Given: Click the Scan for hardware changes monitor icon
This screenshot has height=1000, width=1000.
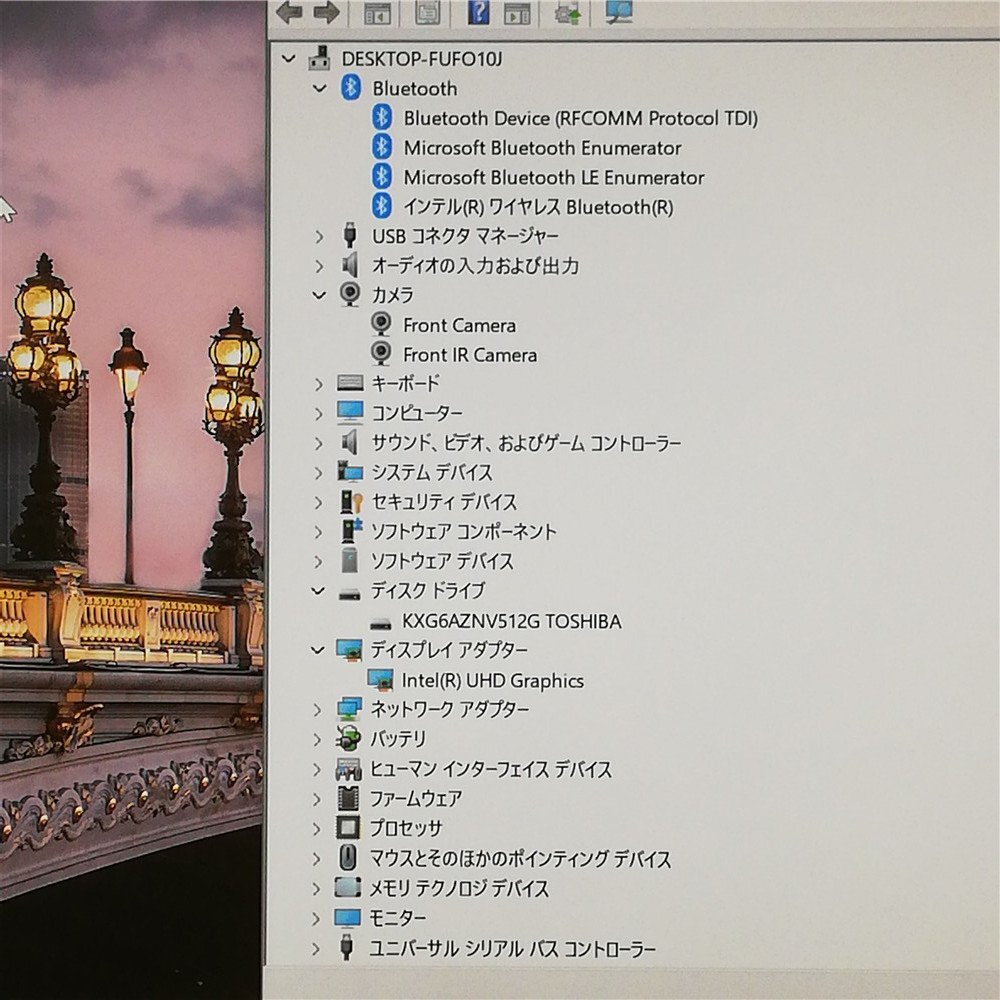Looking at the screenshot, I should [618, 12].
